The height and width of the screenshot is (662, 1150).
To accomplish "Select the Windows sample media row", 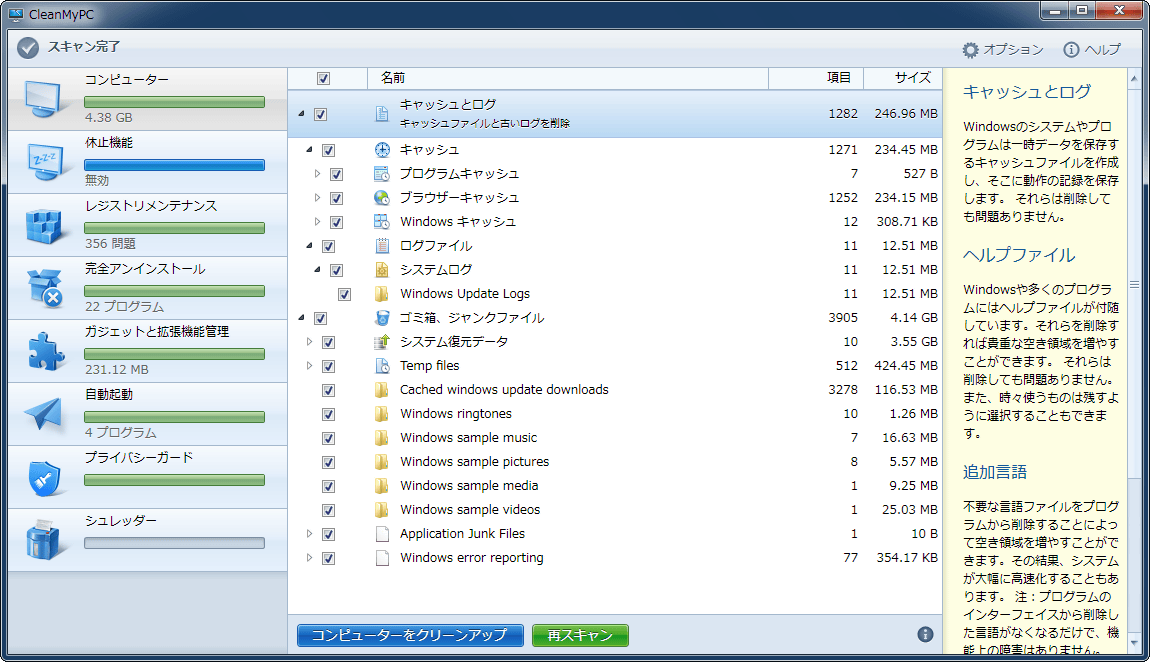I will 615,486.
